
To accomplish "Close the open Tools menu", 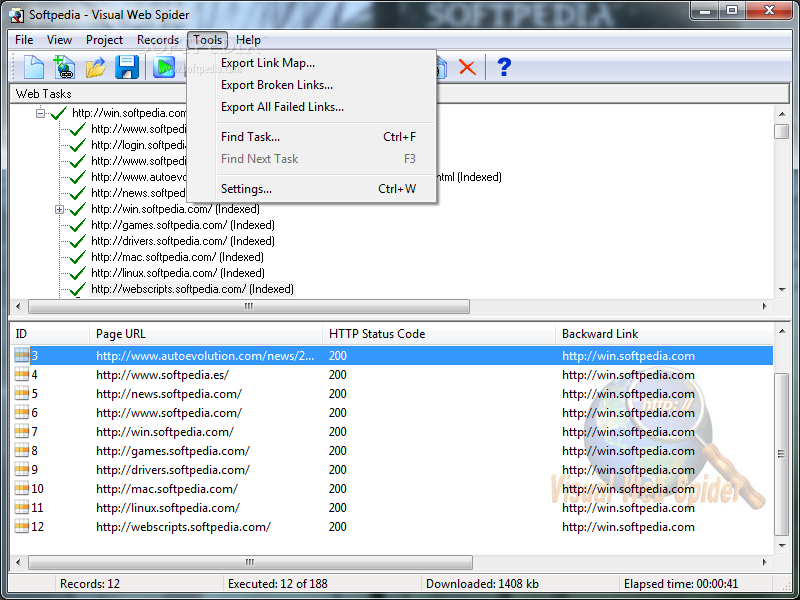I will click(207, 40).
